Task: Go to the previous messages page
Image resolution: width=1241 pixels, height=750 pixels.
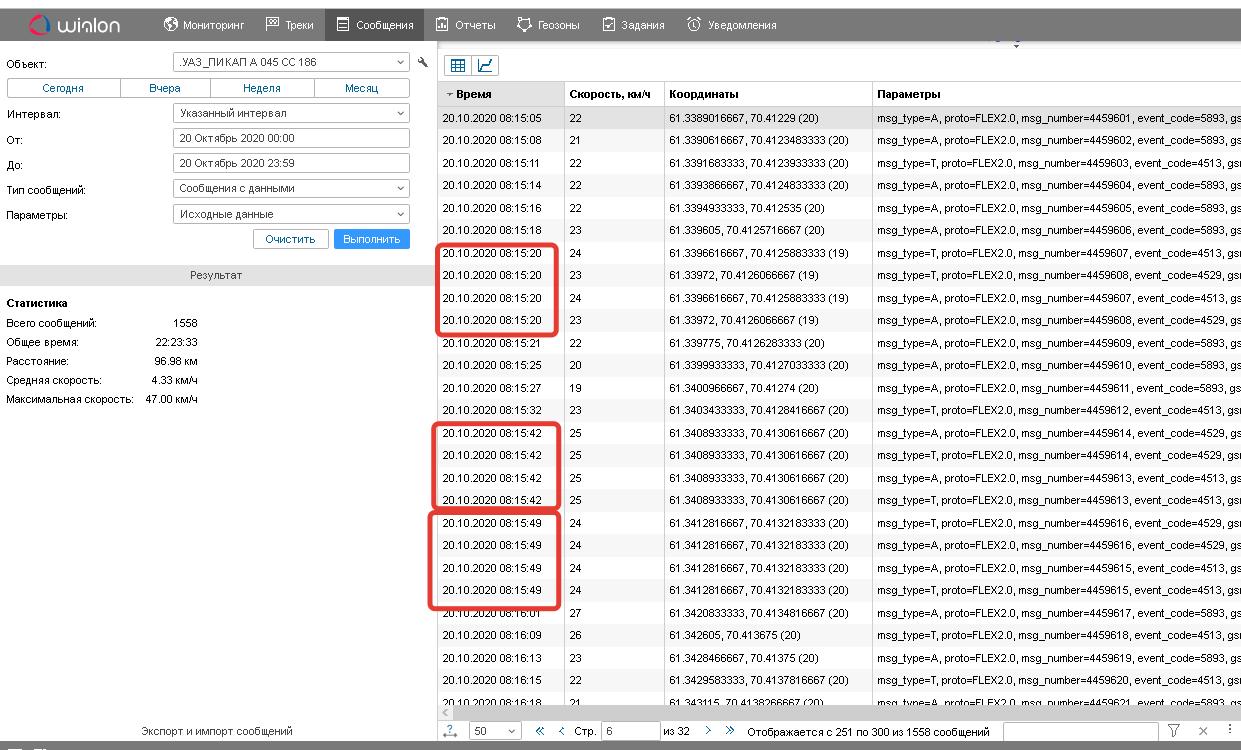Action: (x=561, y=731)
